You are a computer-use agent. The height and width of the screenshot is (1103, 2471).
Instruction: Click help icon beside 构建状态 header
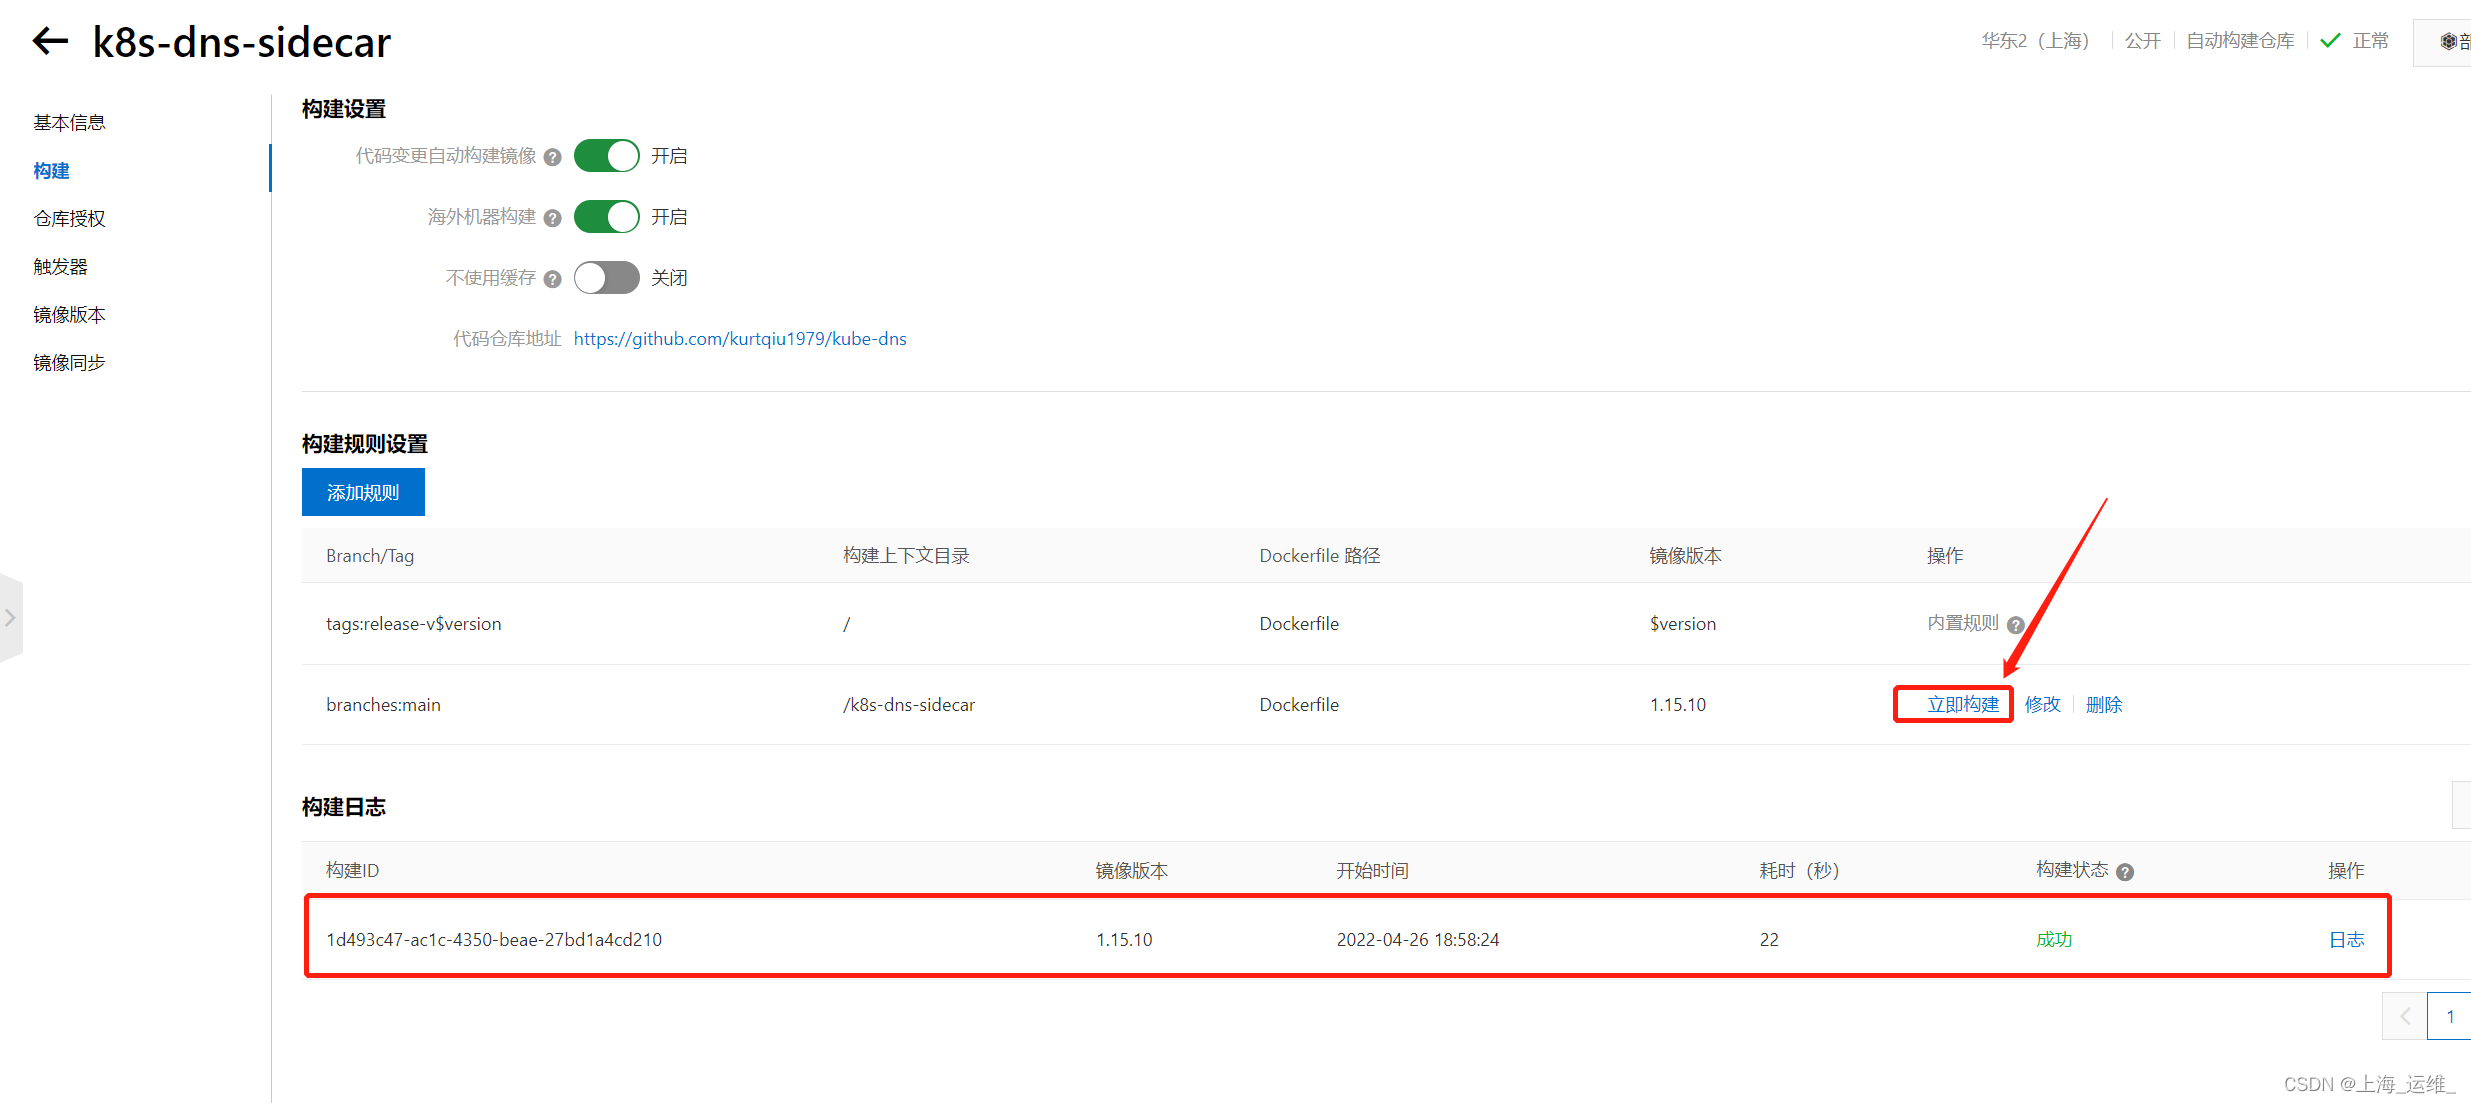(x=2125, y=872)
